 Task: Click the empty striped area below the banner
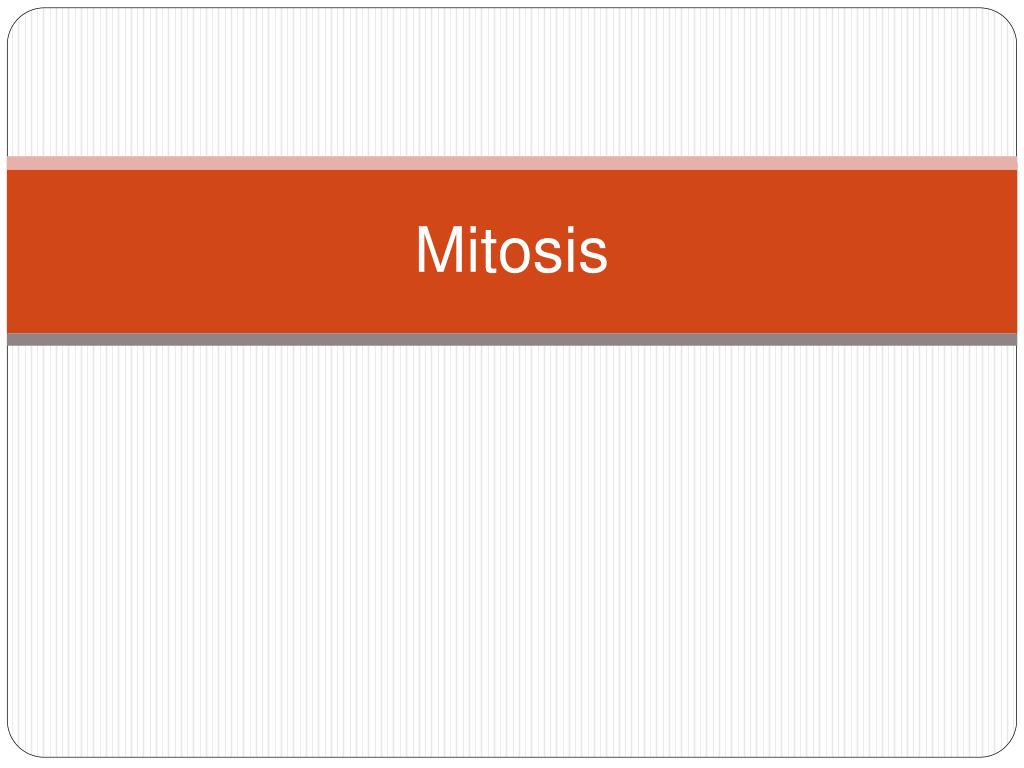coord(512,551)
